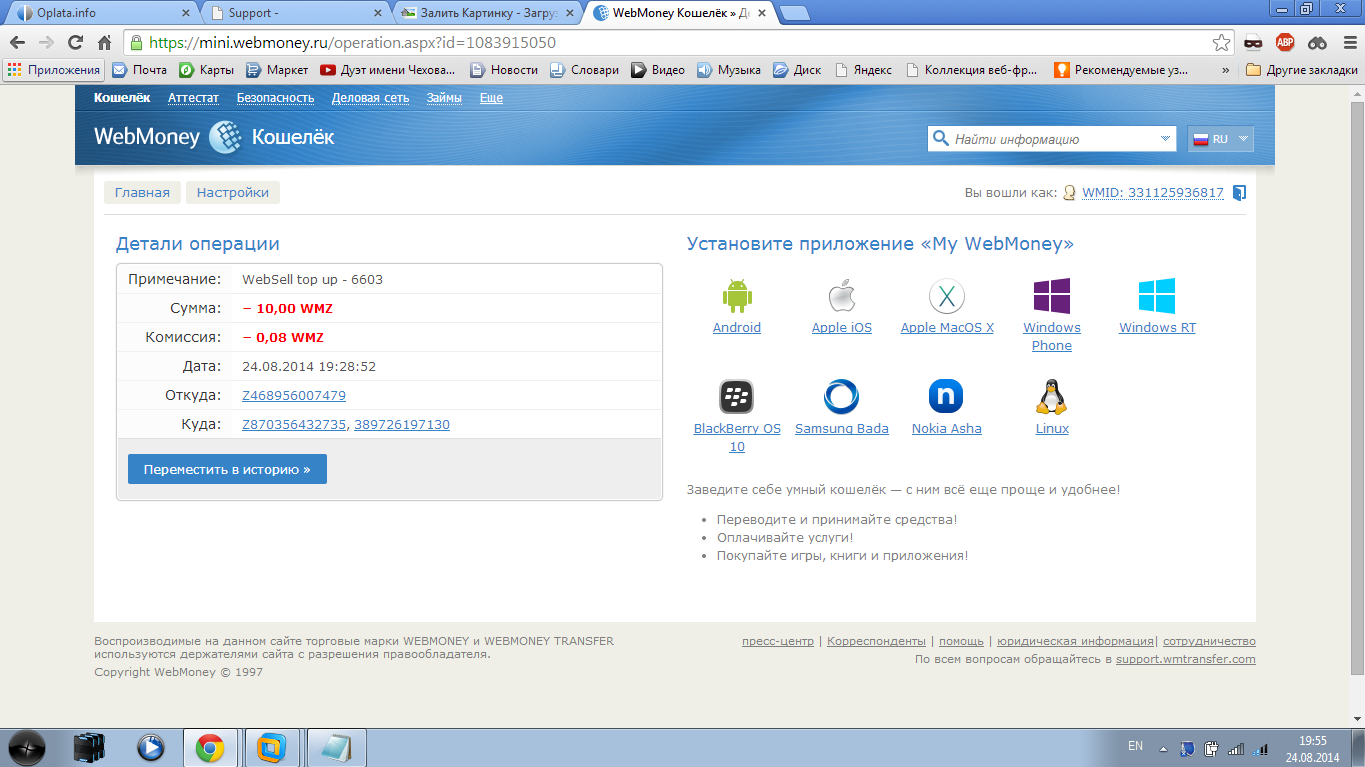Image resolution: width=1365 pixels, height=767 pixels.
Task: Reload the current page
Action: coord(75,43)
